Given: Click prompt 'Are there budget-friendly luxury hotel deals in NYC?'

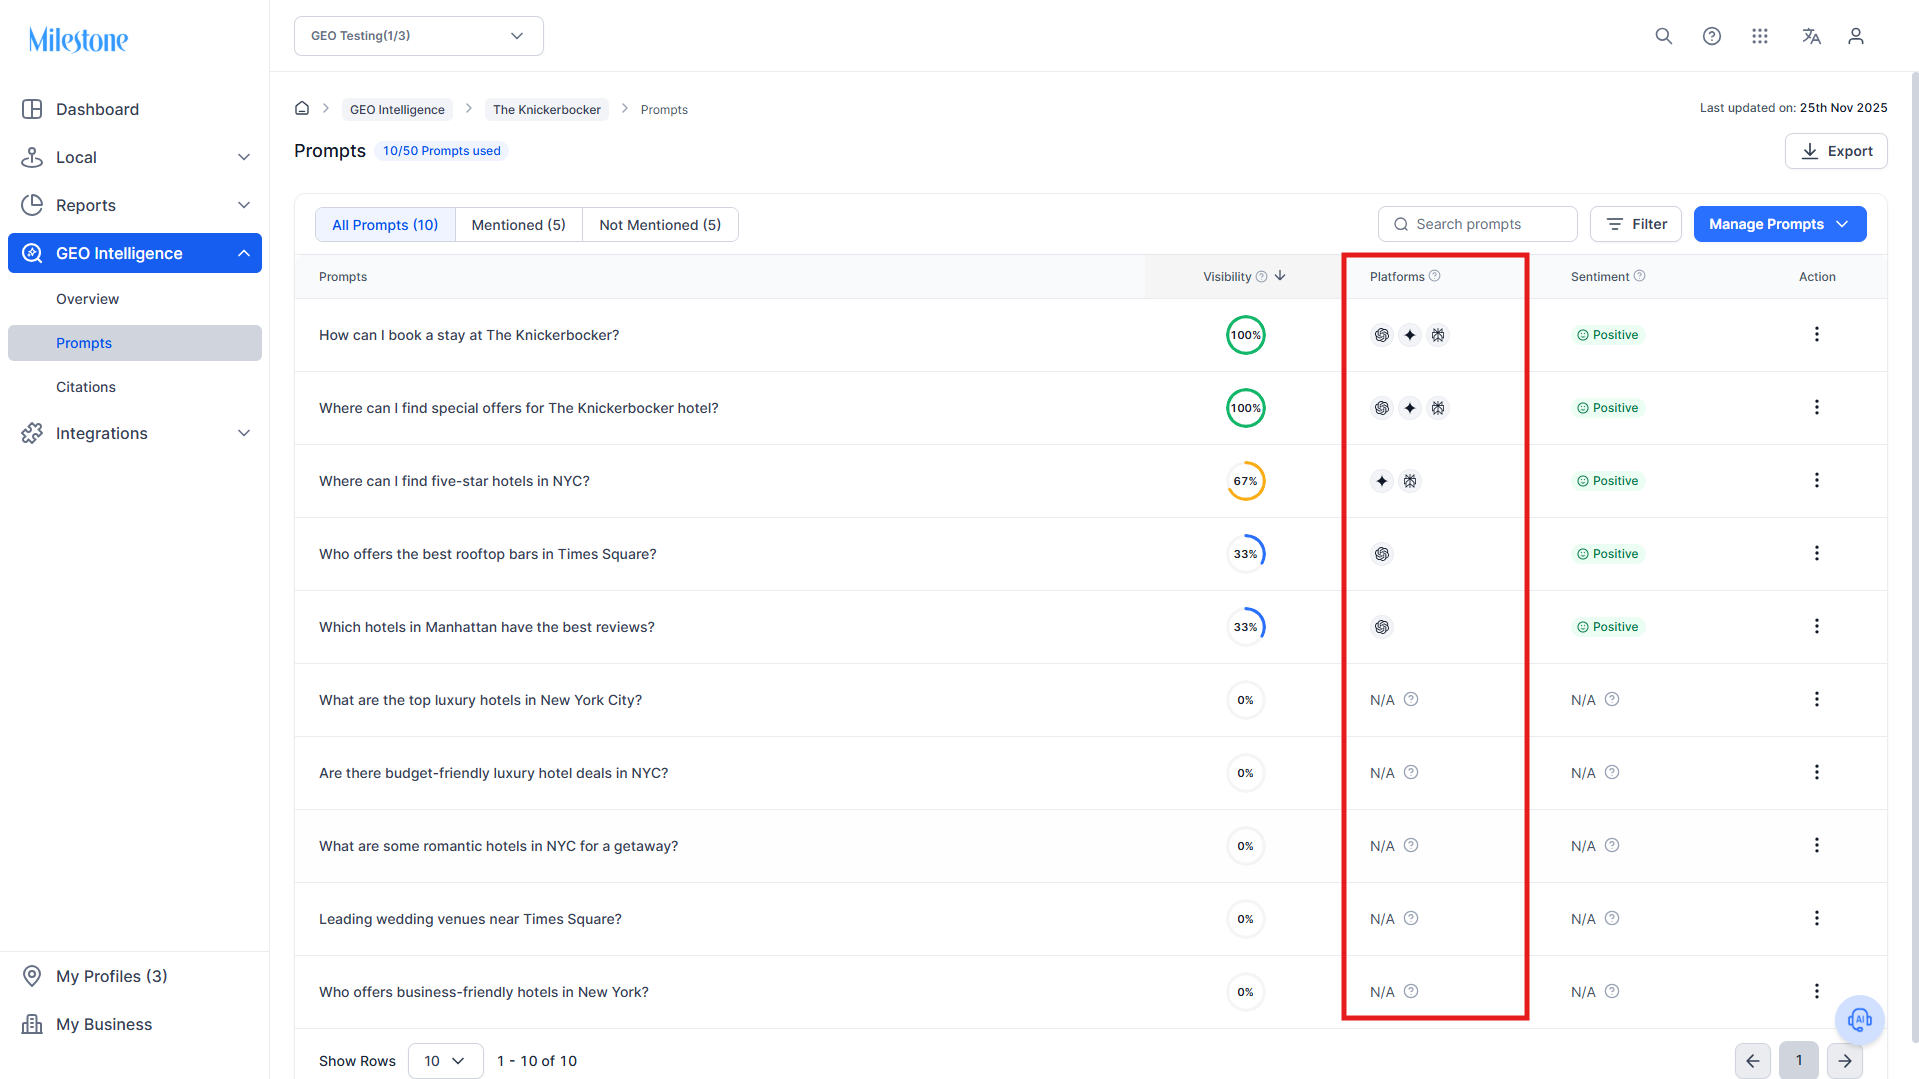Looking at the screenshot, I should tap(494, 773).
